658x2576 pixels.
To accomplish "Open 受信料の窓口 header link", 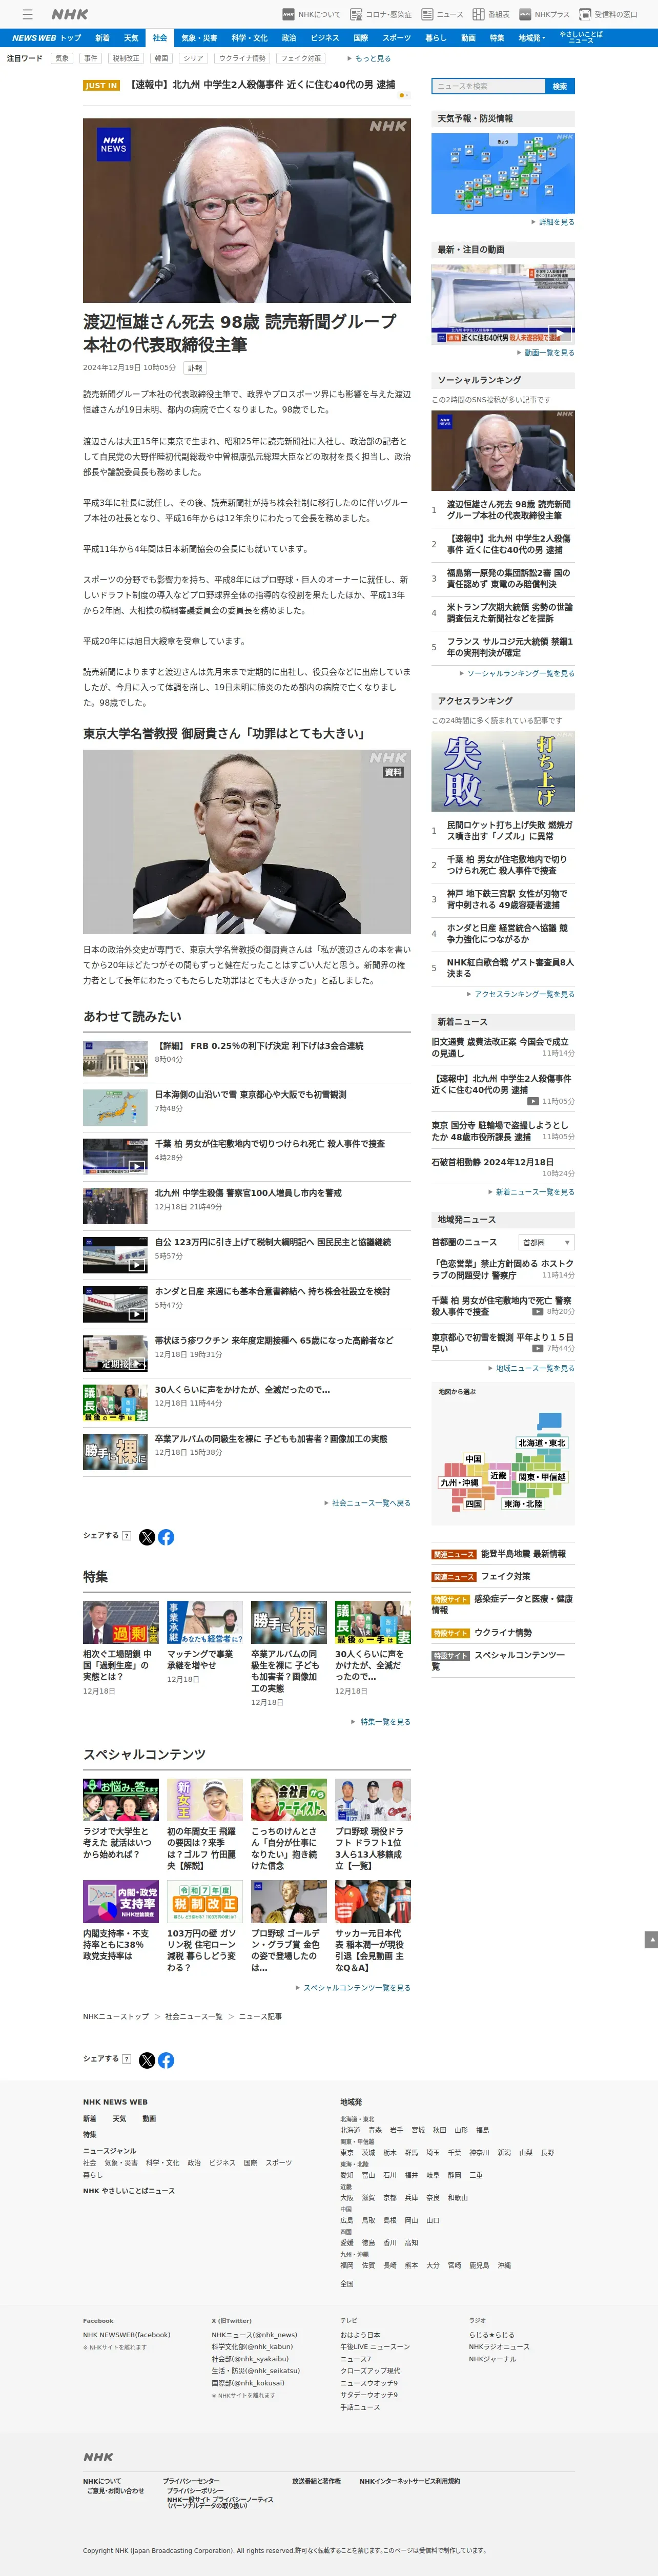I will tap(608, 14).
